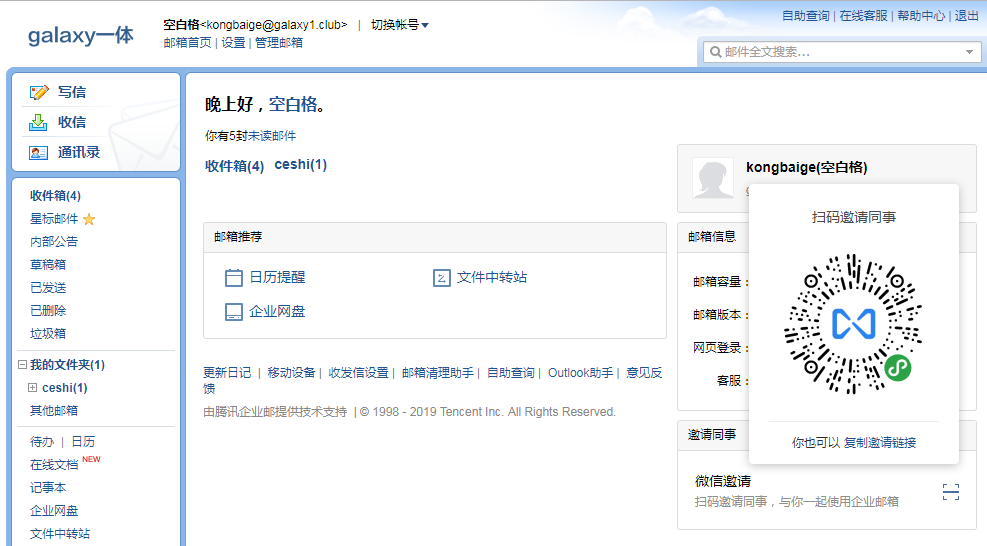Expand the search box options arrow

[969, 52]
